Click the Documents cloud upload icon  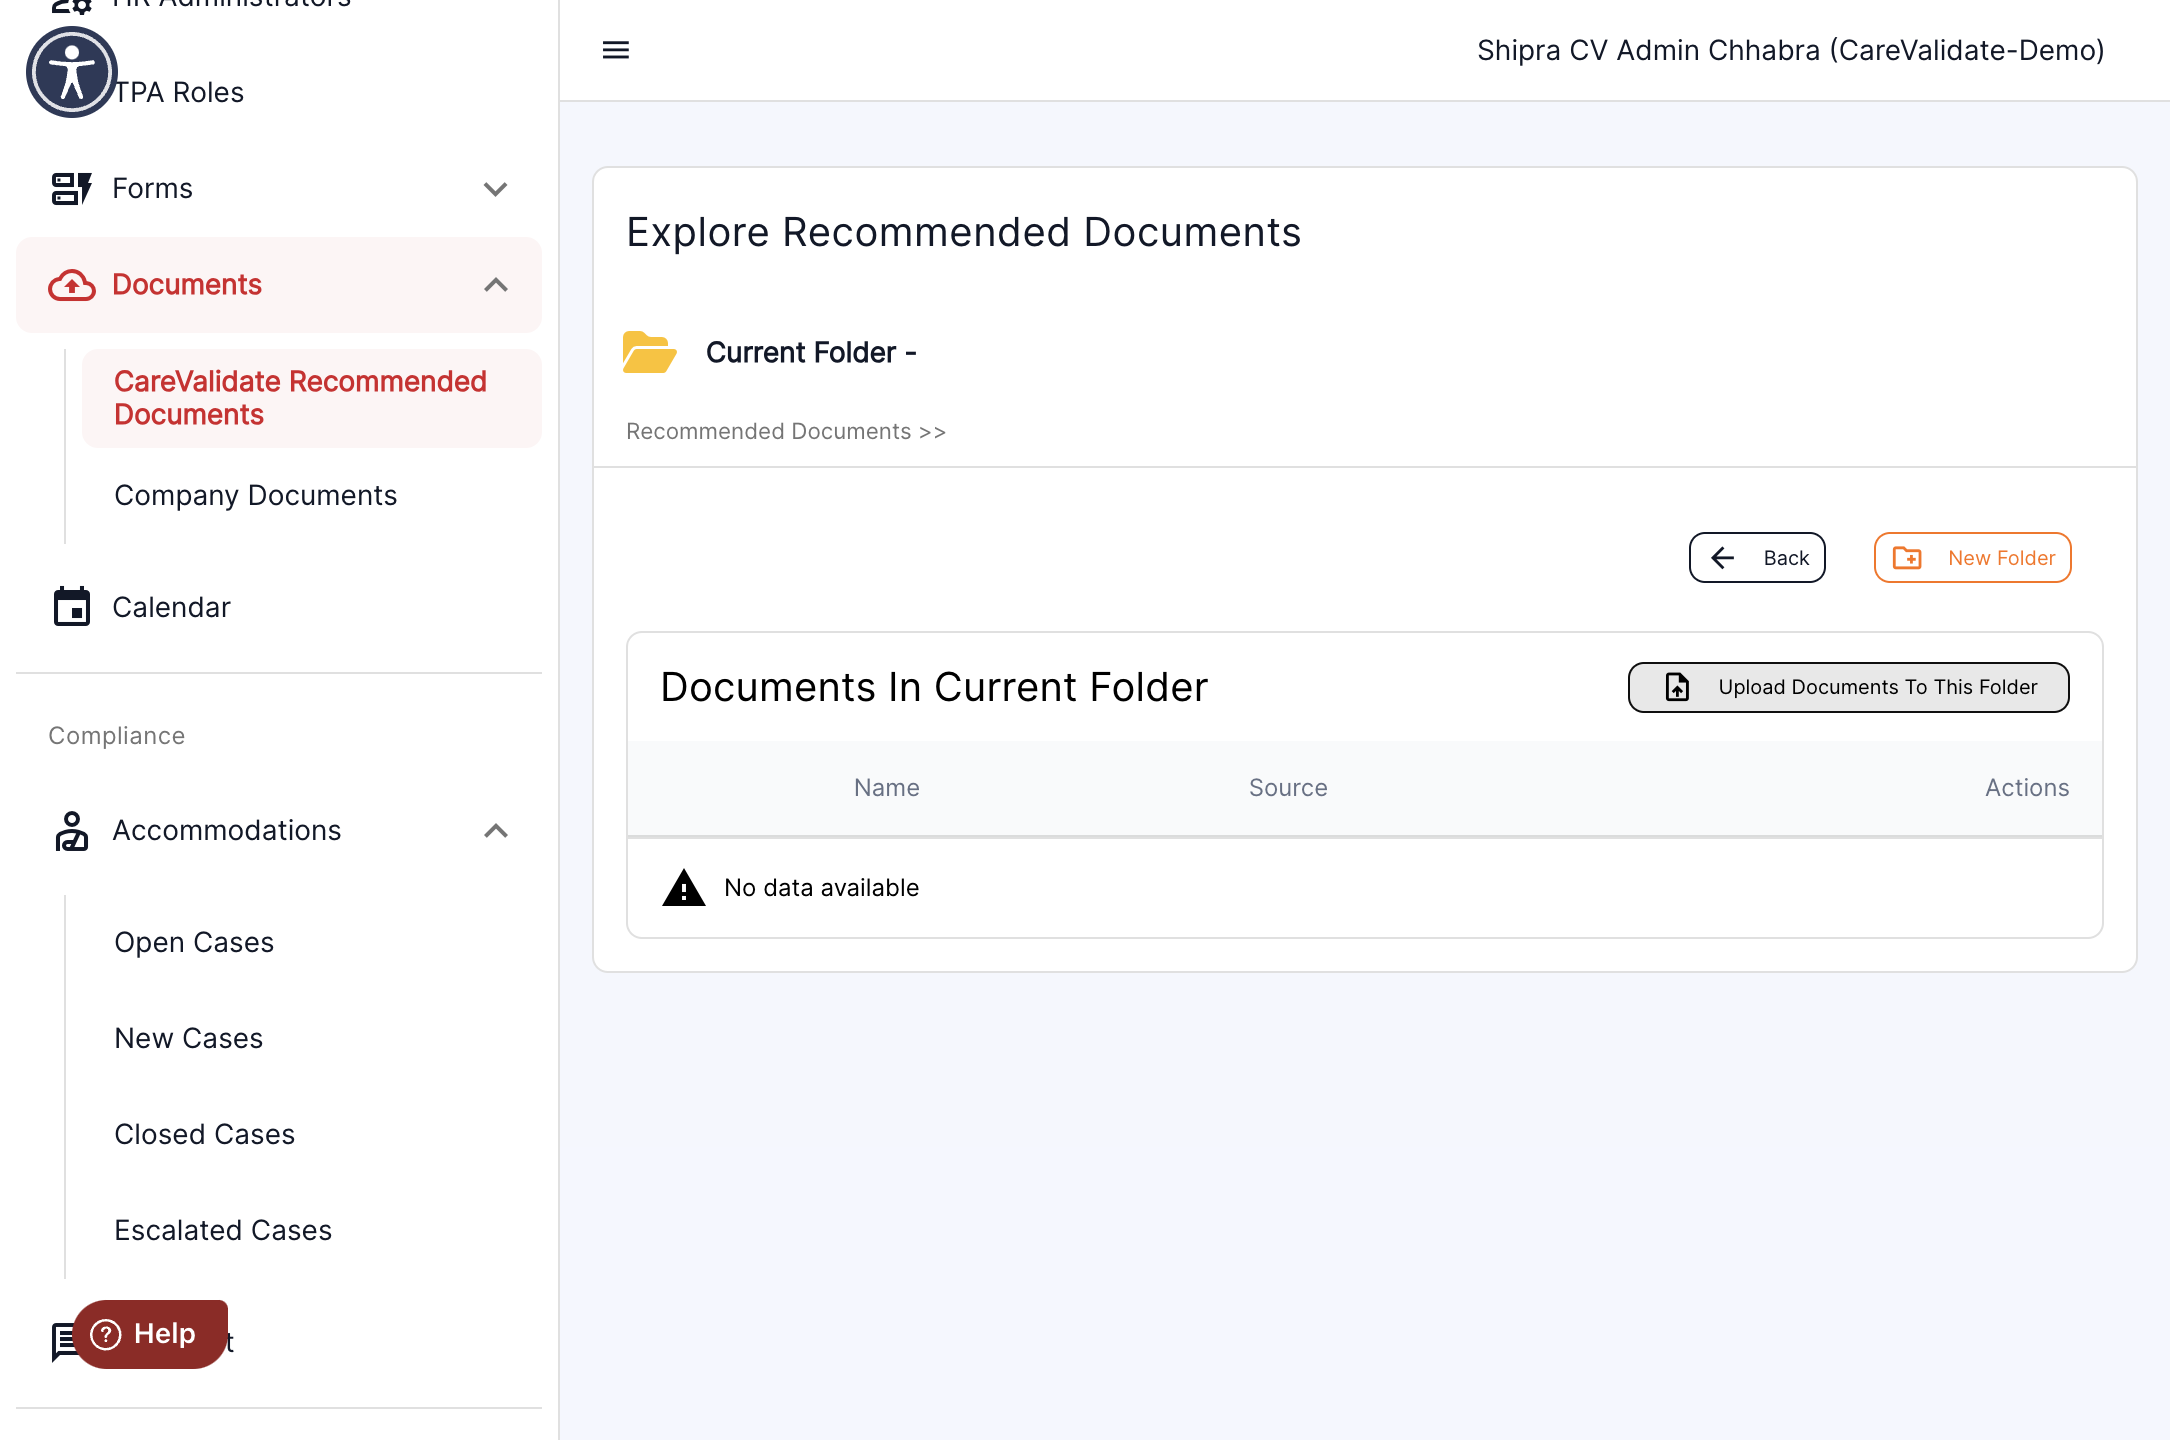click(72, 285)
